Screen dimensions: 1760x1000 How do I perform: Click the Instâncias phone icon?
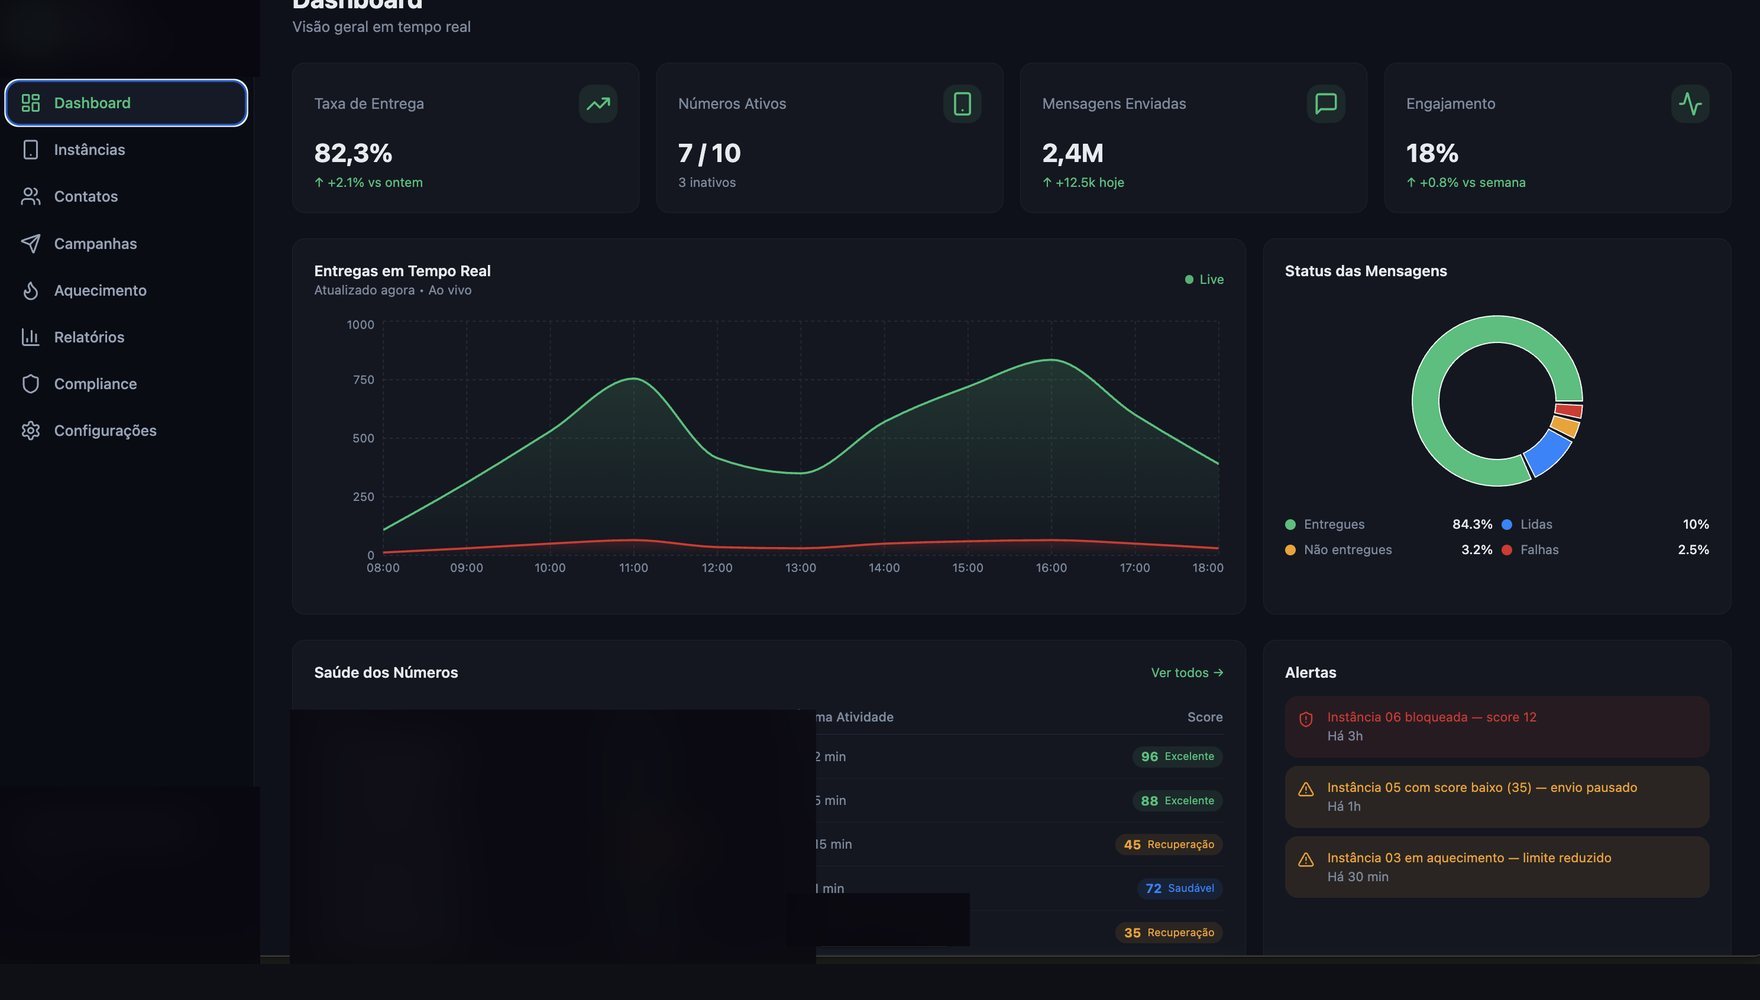(x=31, y=150)
